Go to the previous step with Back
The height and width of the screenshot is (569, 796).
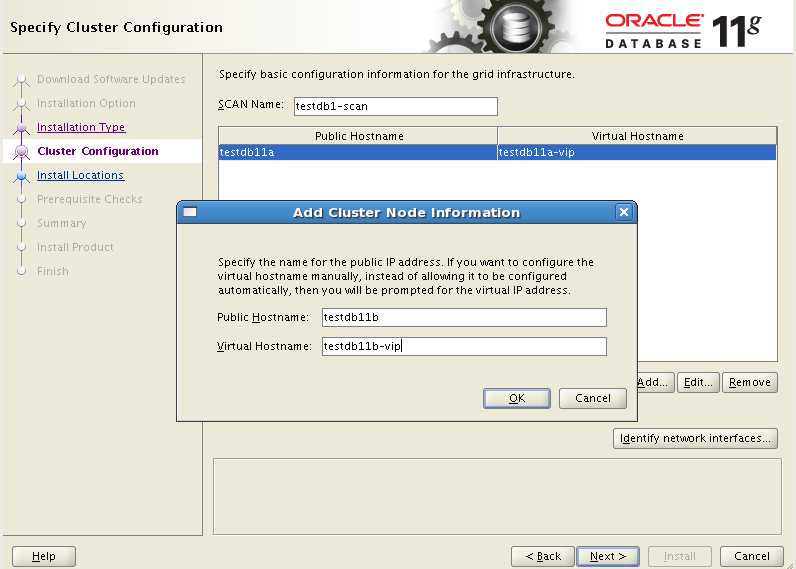click(543, 556)
